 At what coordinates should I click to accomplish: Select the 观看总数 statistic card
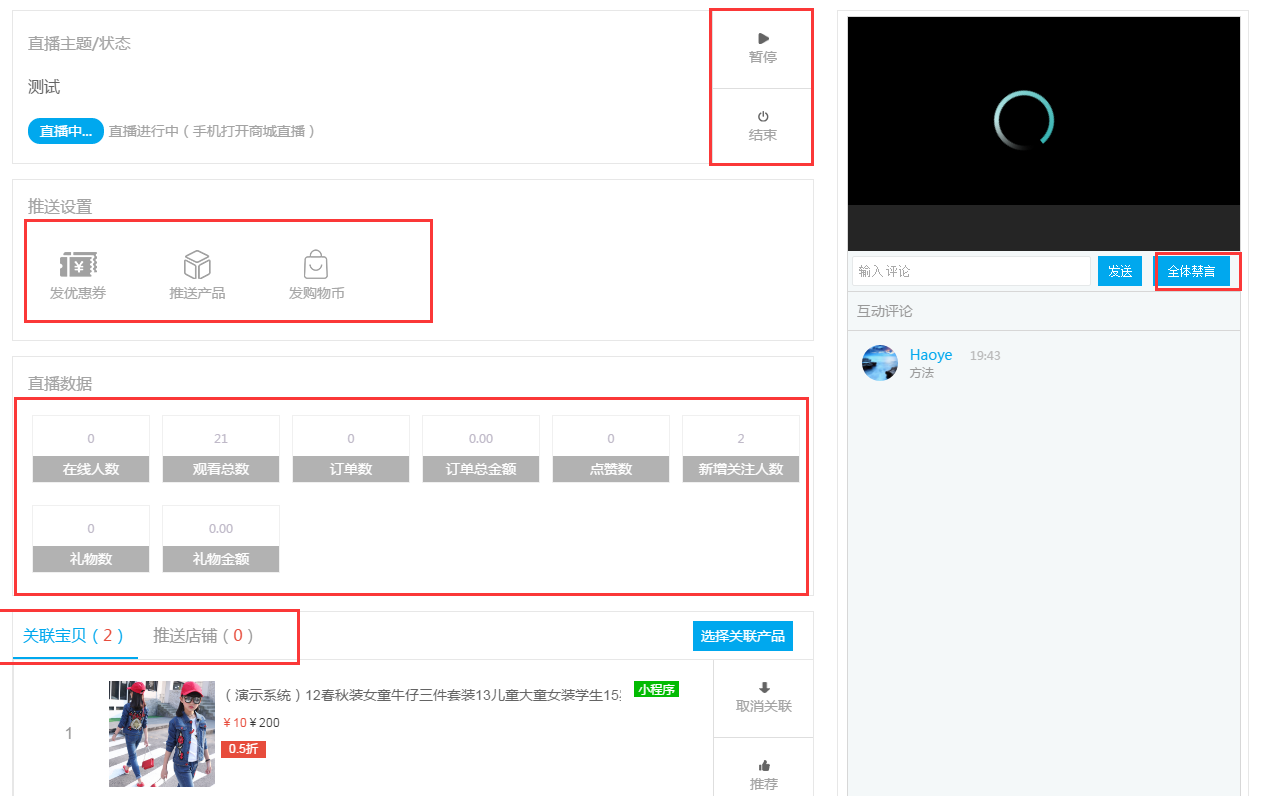click(221, 449)
